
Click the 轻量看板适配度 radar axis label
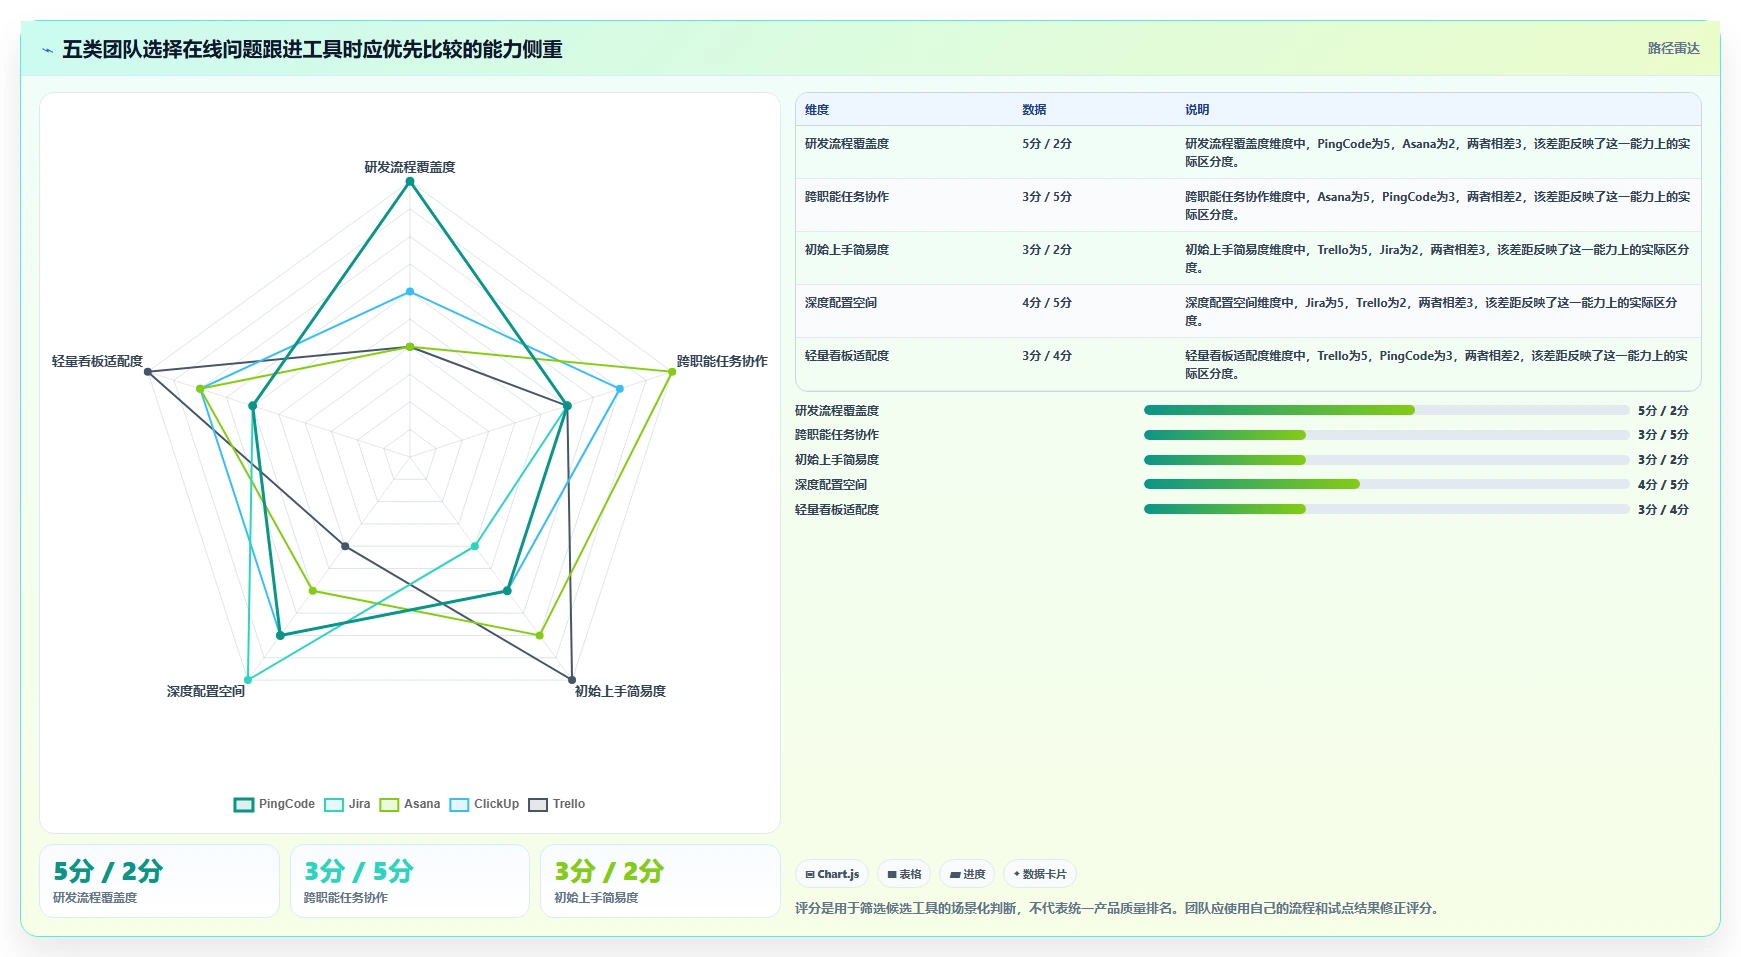pyautogui.click(x=97, y=361)
